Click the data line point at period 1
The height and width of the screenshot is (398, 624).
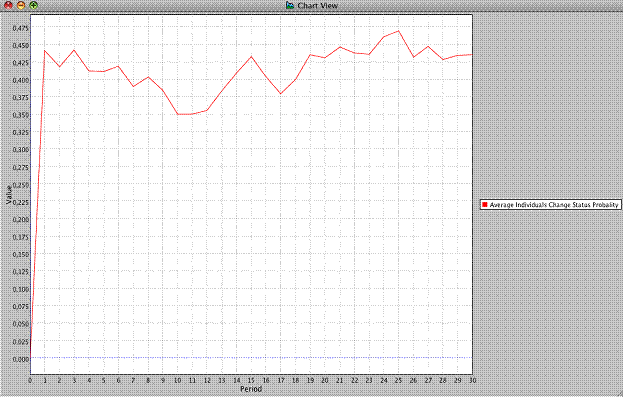click(45, 51)
